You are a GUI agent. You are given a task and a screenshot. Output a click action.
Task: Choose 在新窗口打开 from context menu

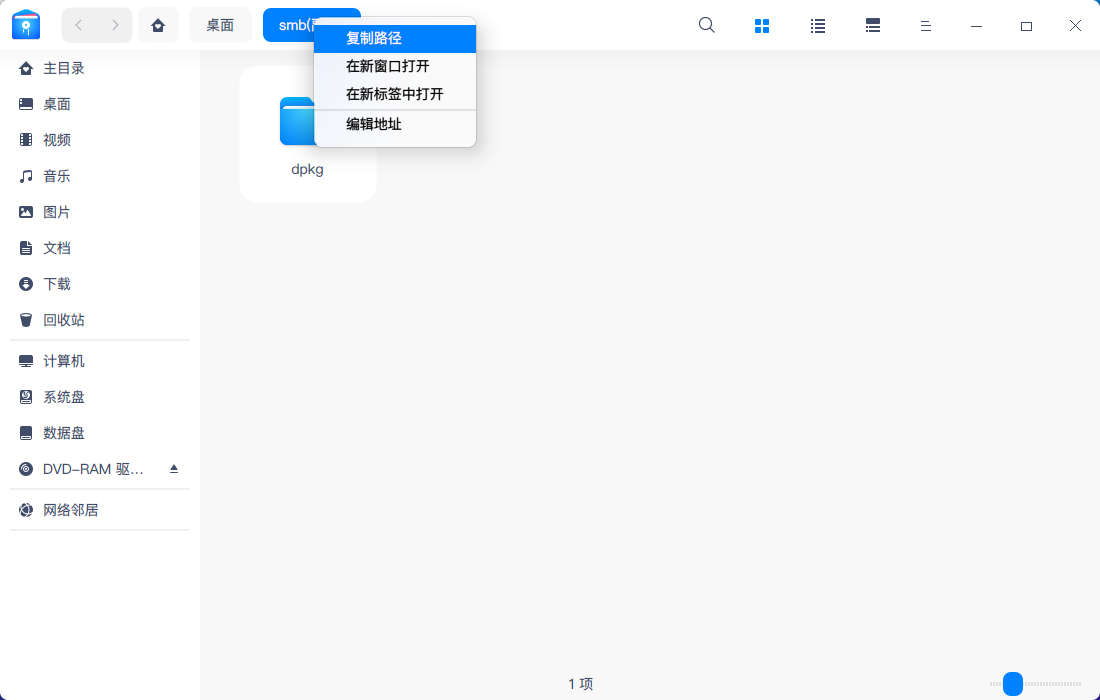(x=395, y=67)
